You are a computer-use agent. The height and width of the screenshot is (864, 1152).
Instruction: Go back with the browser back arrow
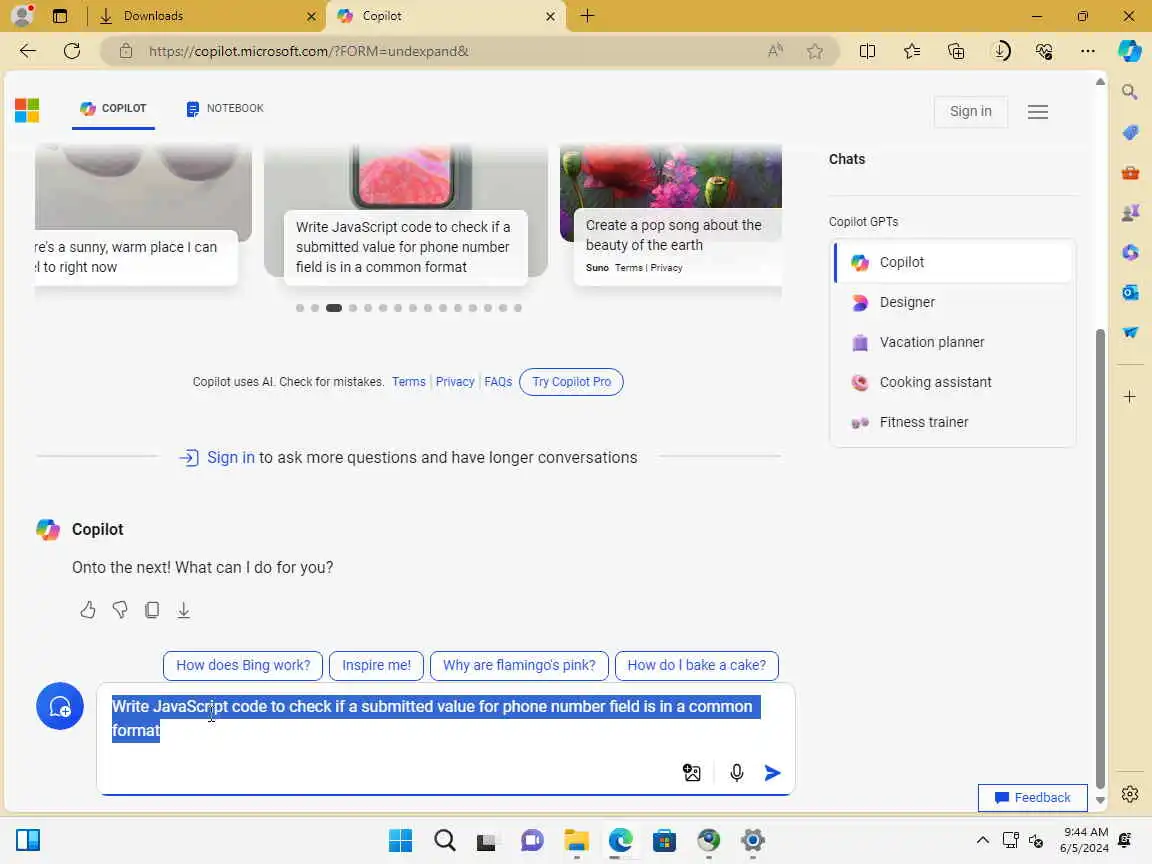tap(27, 51)
